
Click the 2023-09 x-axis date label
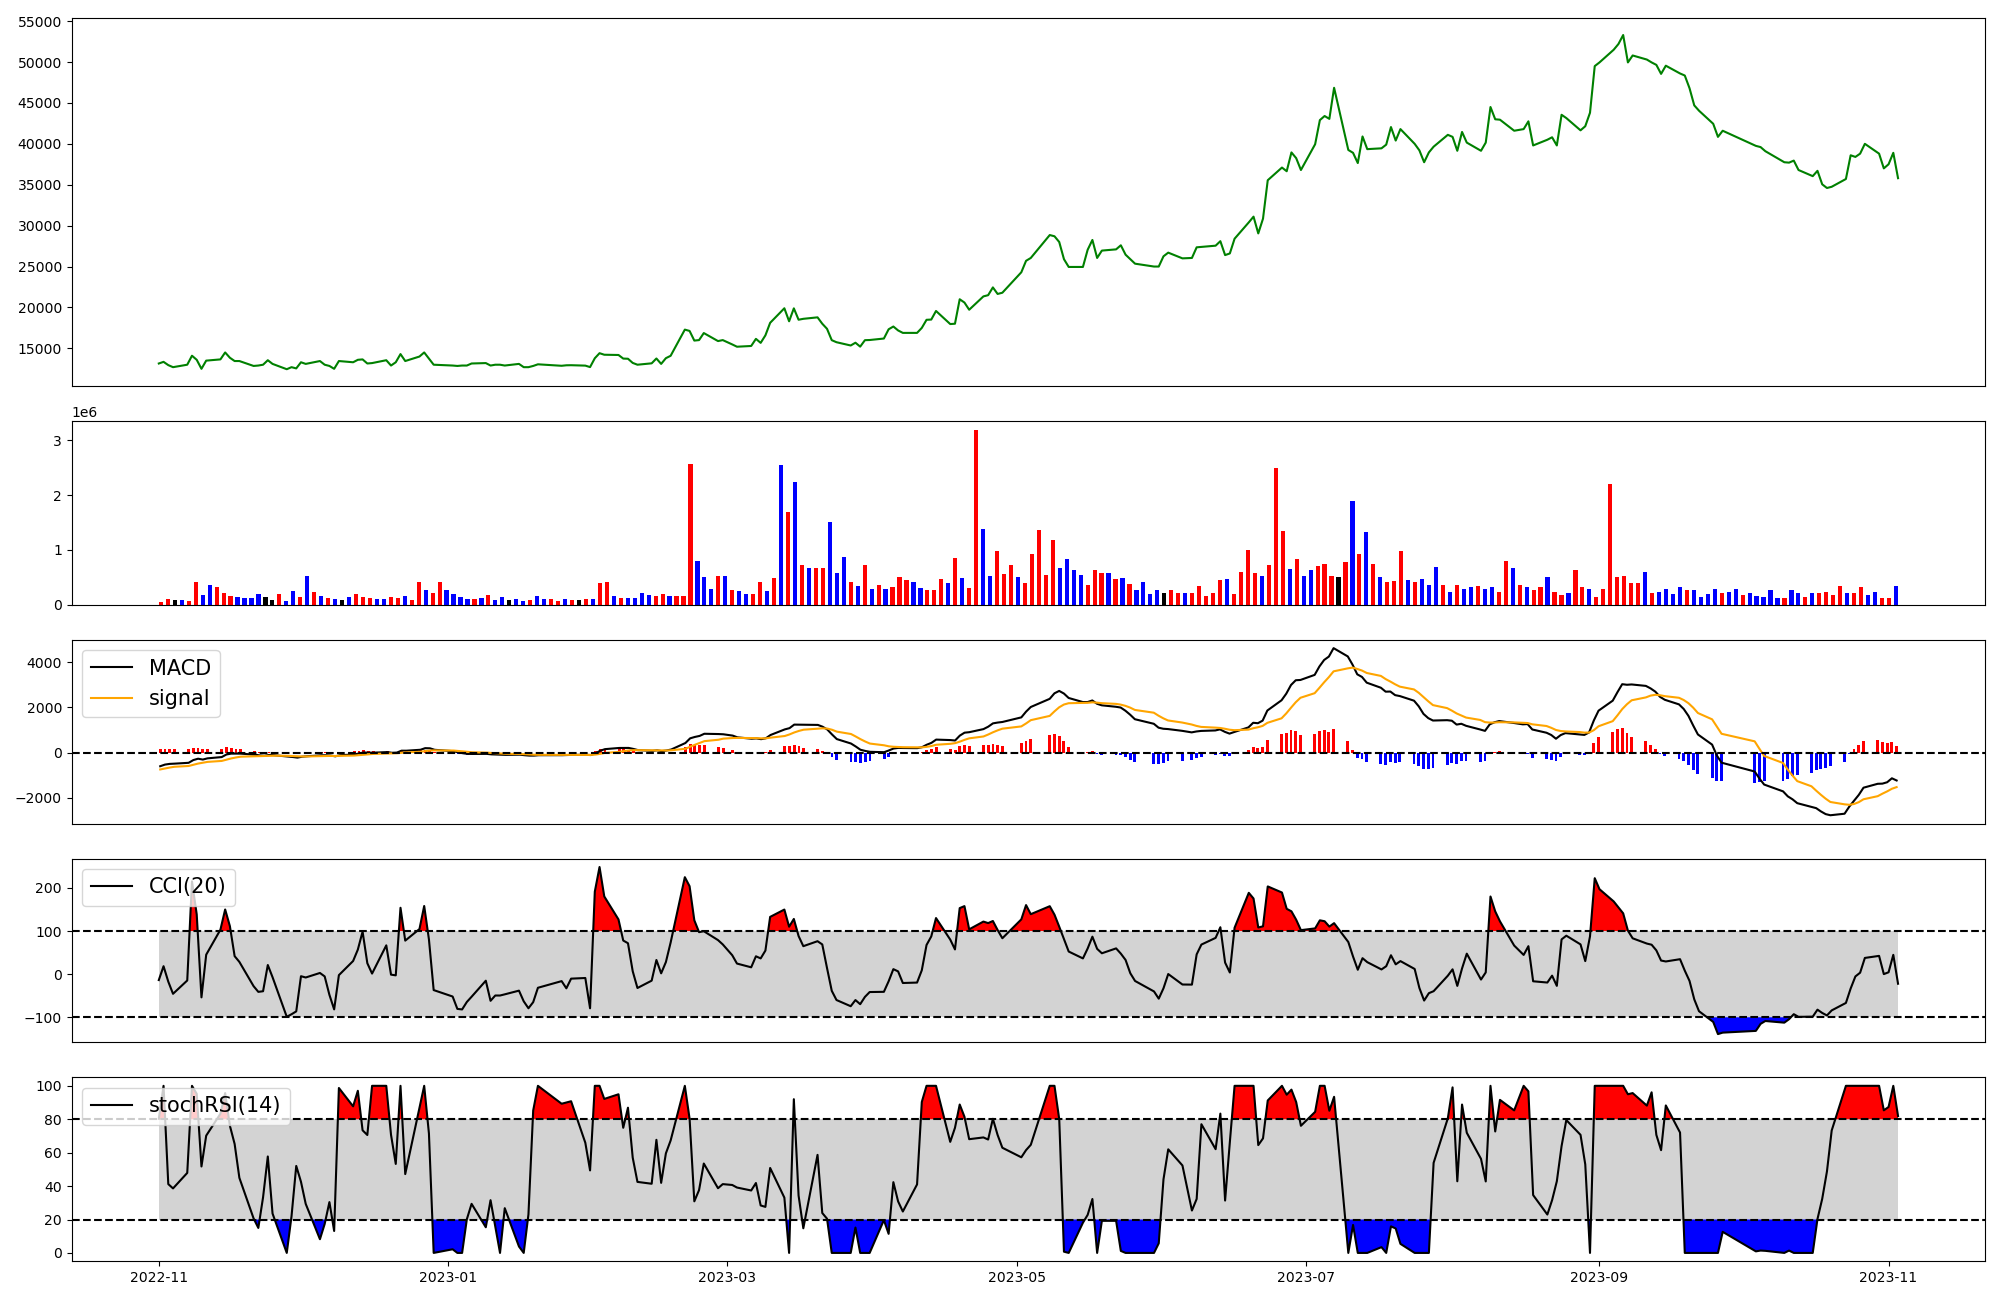click(x=1599, y=1277)
